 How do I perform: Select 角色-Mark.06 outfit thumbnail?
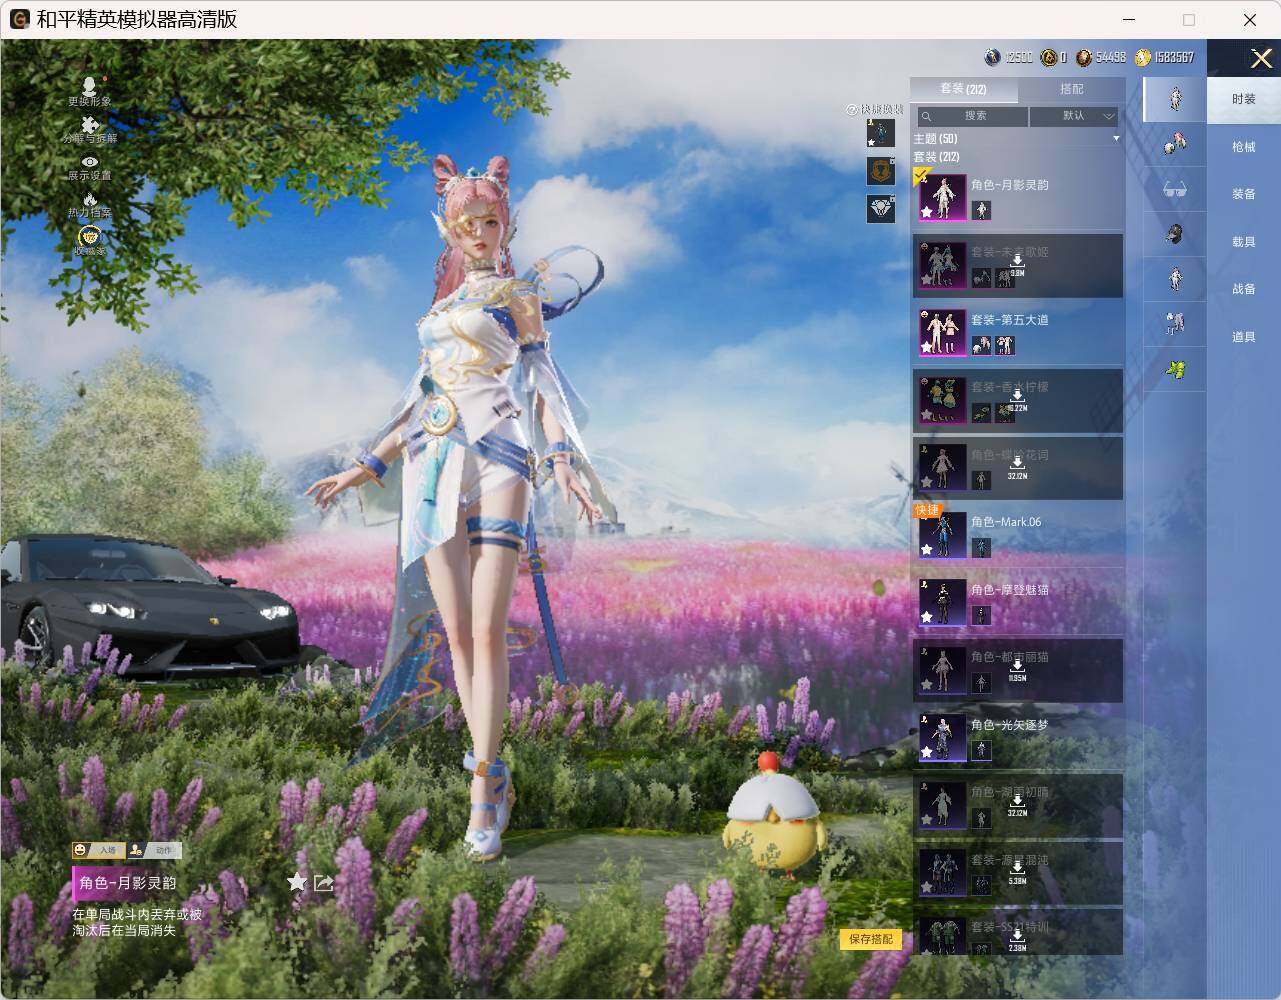click(943, 535)
